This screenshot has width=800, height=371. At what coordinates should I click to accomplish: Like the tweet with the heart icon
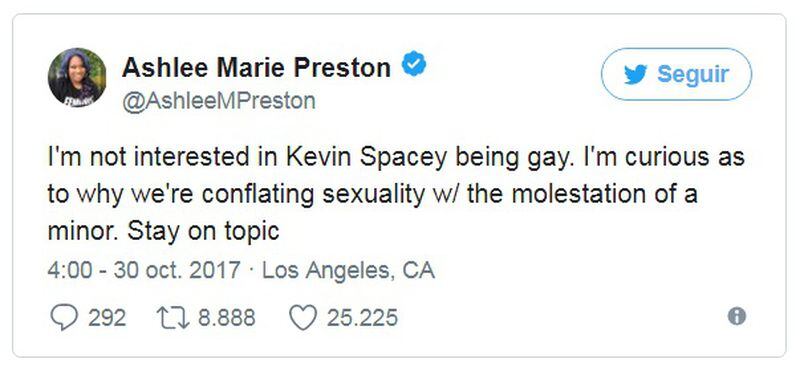coord(303,317)
